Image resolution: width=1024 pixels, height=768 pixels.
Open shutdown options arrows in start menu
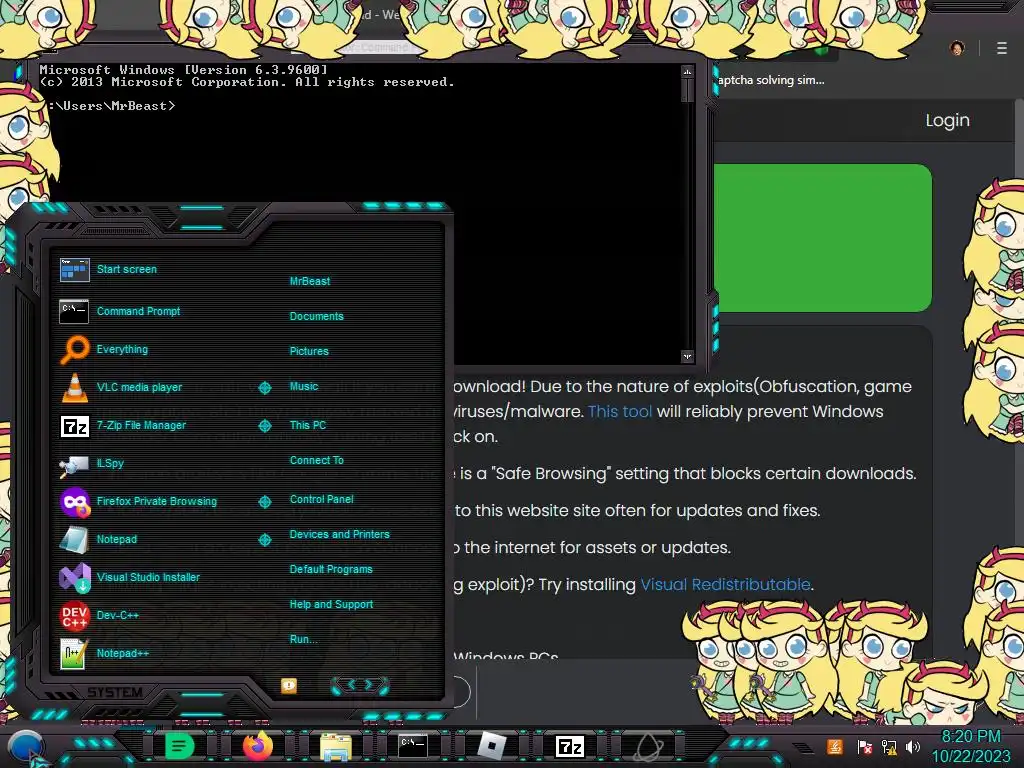pyautogui.click(x=360, y=685)
